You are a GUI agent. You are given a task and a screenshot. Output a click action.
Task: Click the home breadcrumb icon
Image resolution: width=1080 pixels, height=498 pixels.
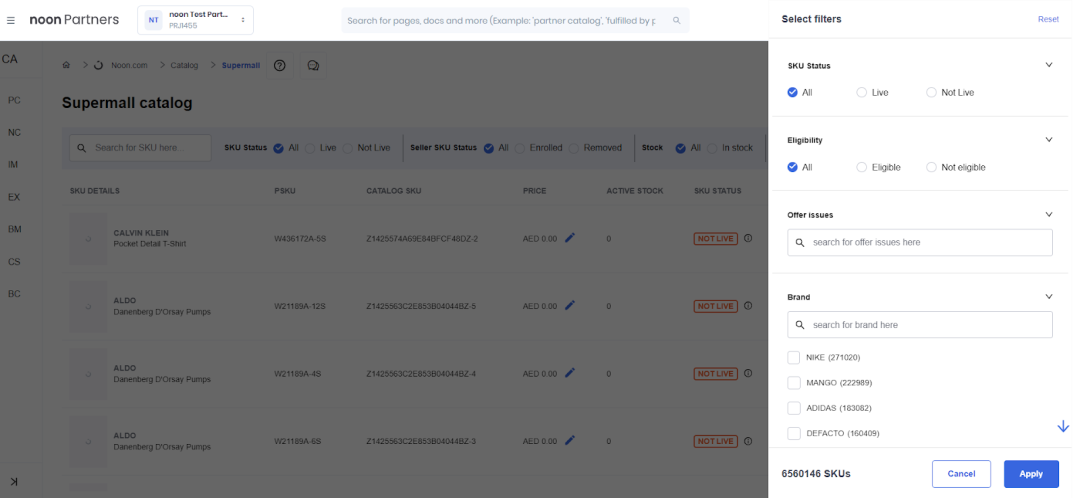[x=66, y=65]
